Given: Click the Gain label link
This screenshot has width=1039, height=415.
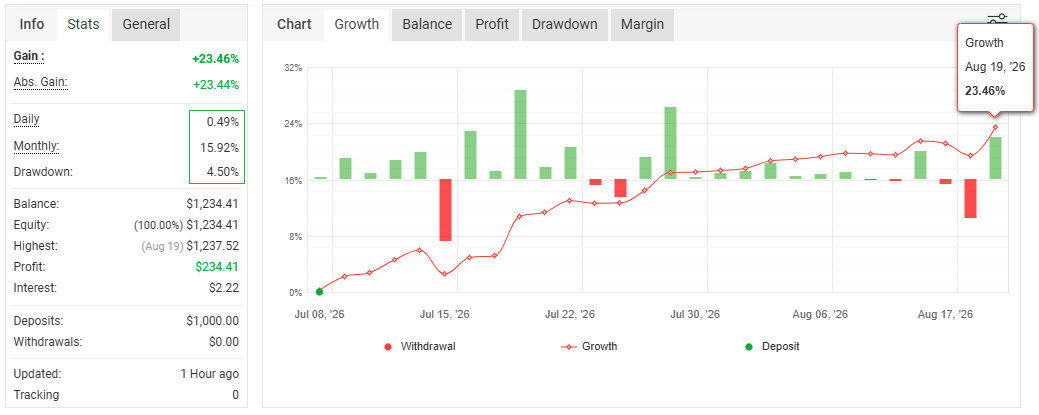Looking at the screenshot, I should (x=29, y=56).
